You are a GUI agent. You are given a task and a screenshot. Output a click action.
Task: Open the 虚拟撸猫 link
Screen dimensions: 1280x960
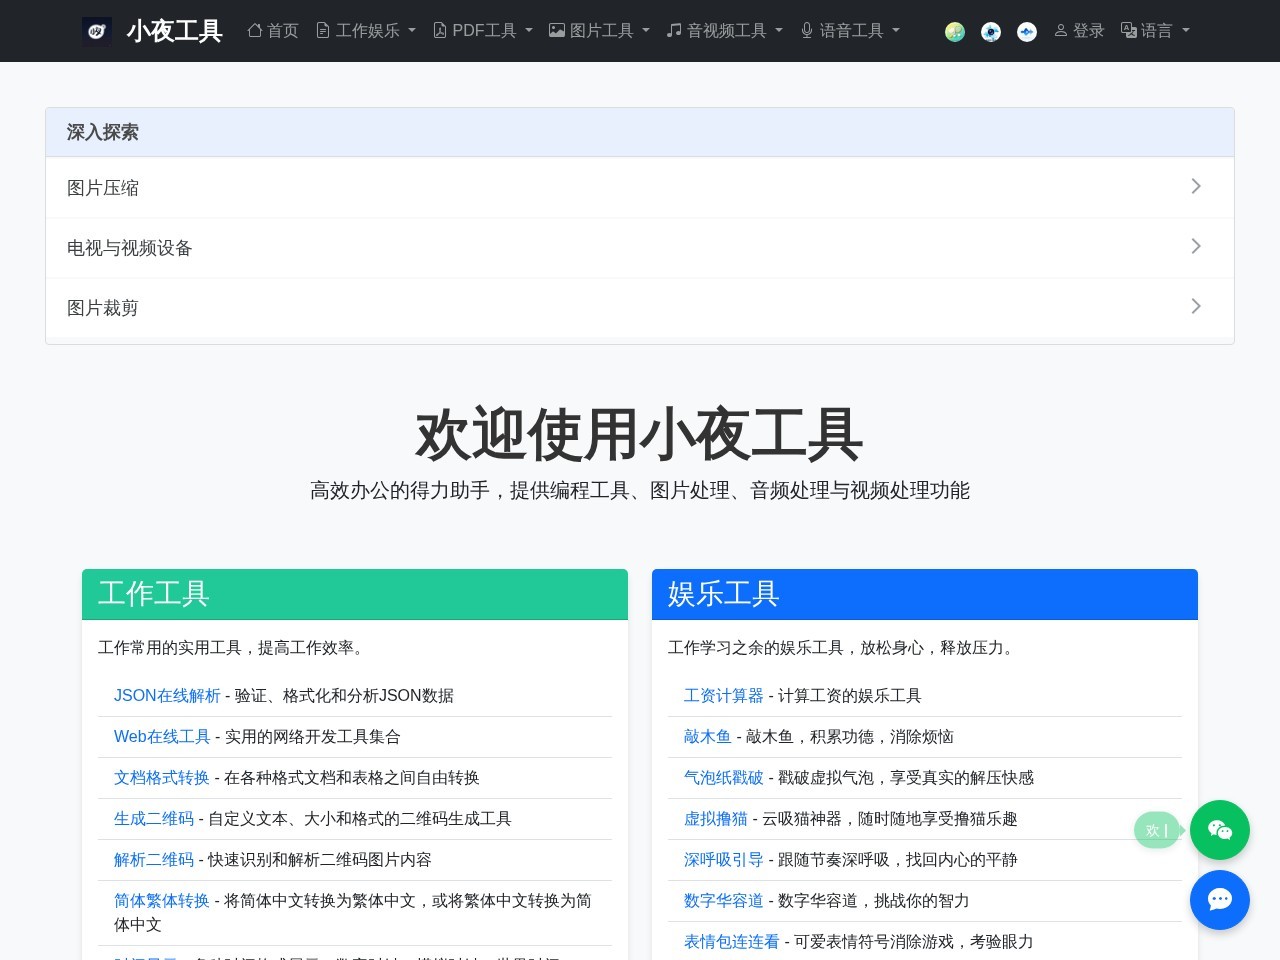point(716,819)
